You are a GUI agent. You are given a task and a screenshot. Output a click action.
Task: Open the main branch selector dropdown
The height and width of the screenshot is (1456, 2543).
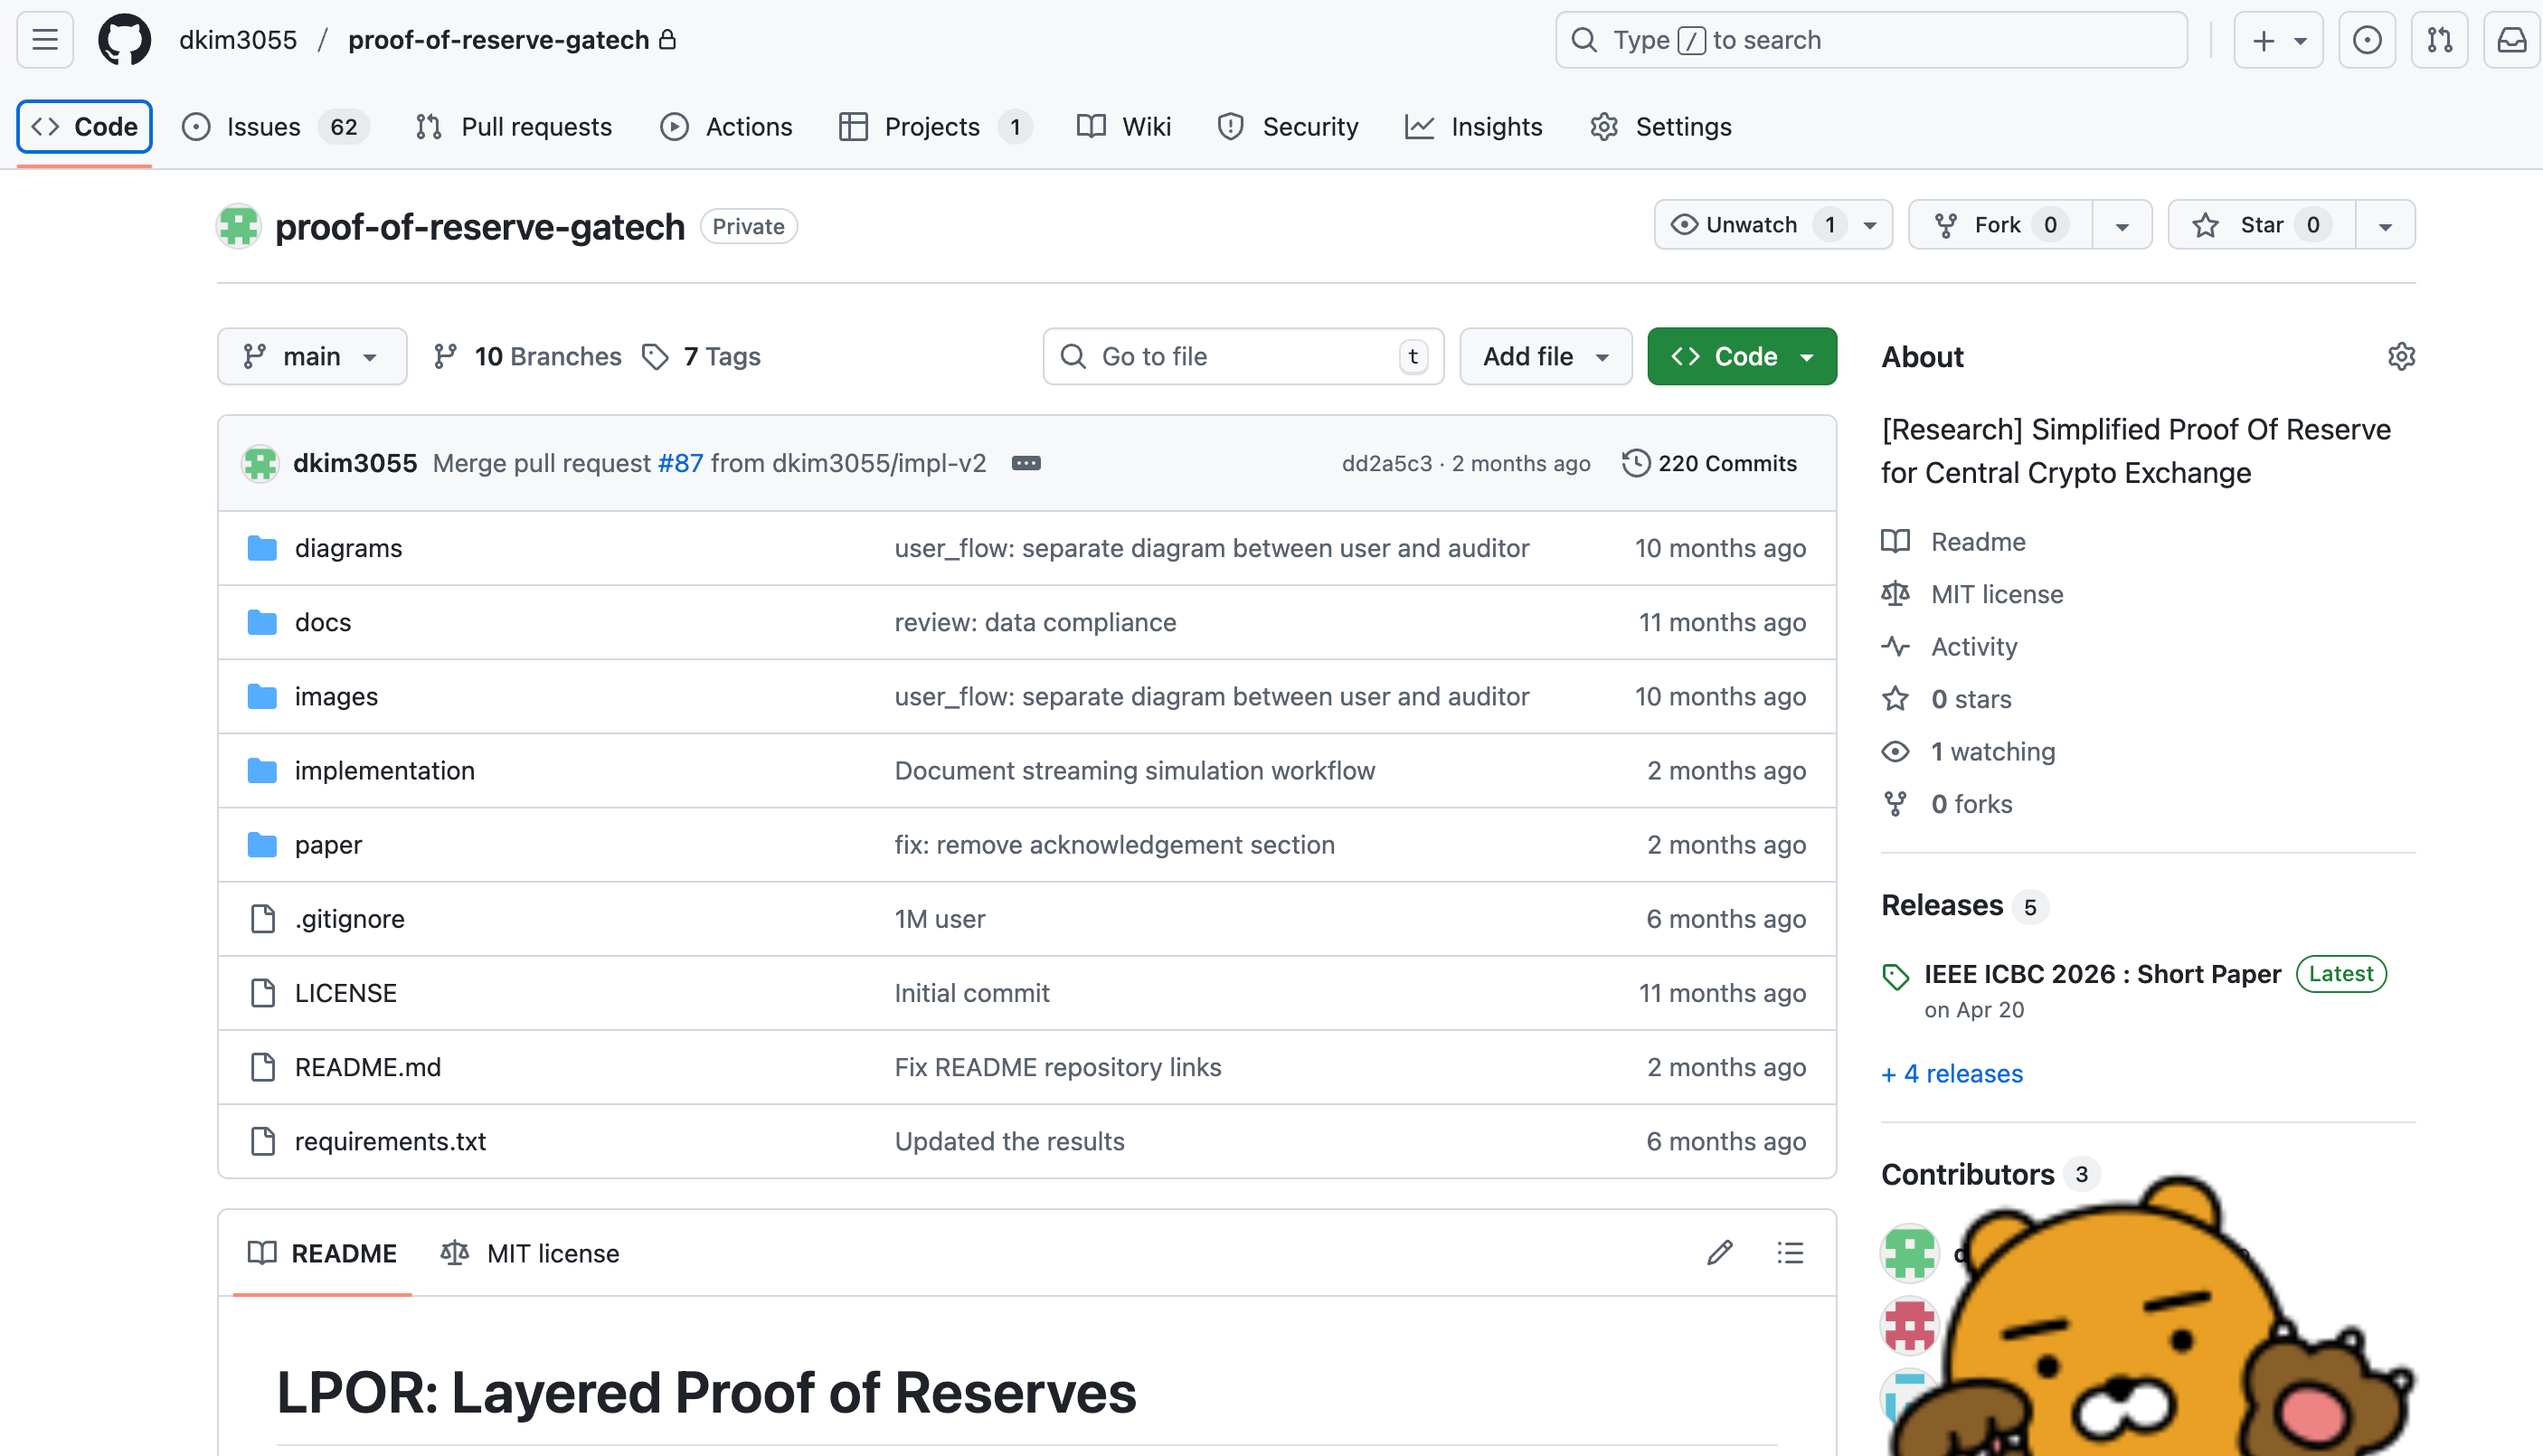[x=312, y=357]
